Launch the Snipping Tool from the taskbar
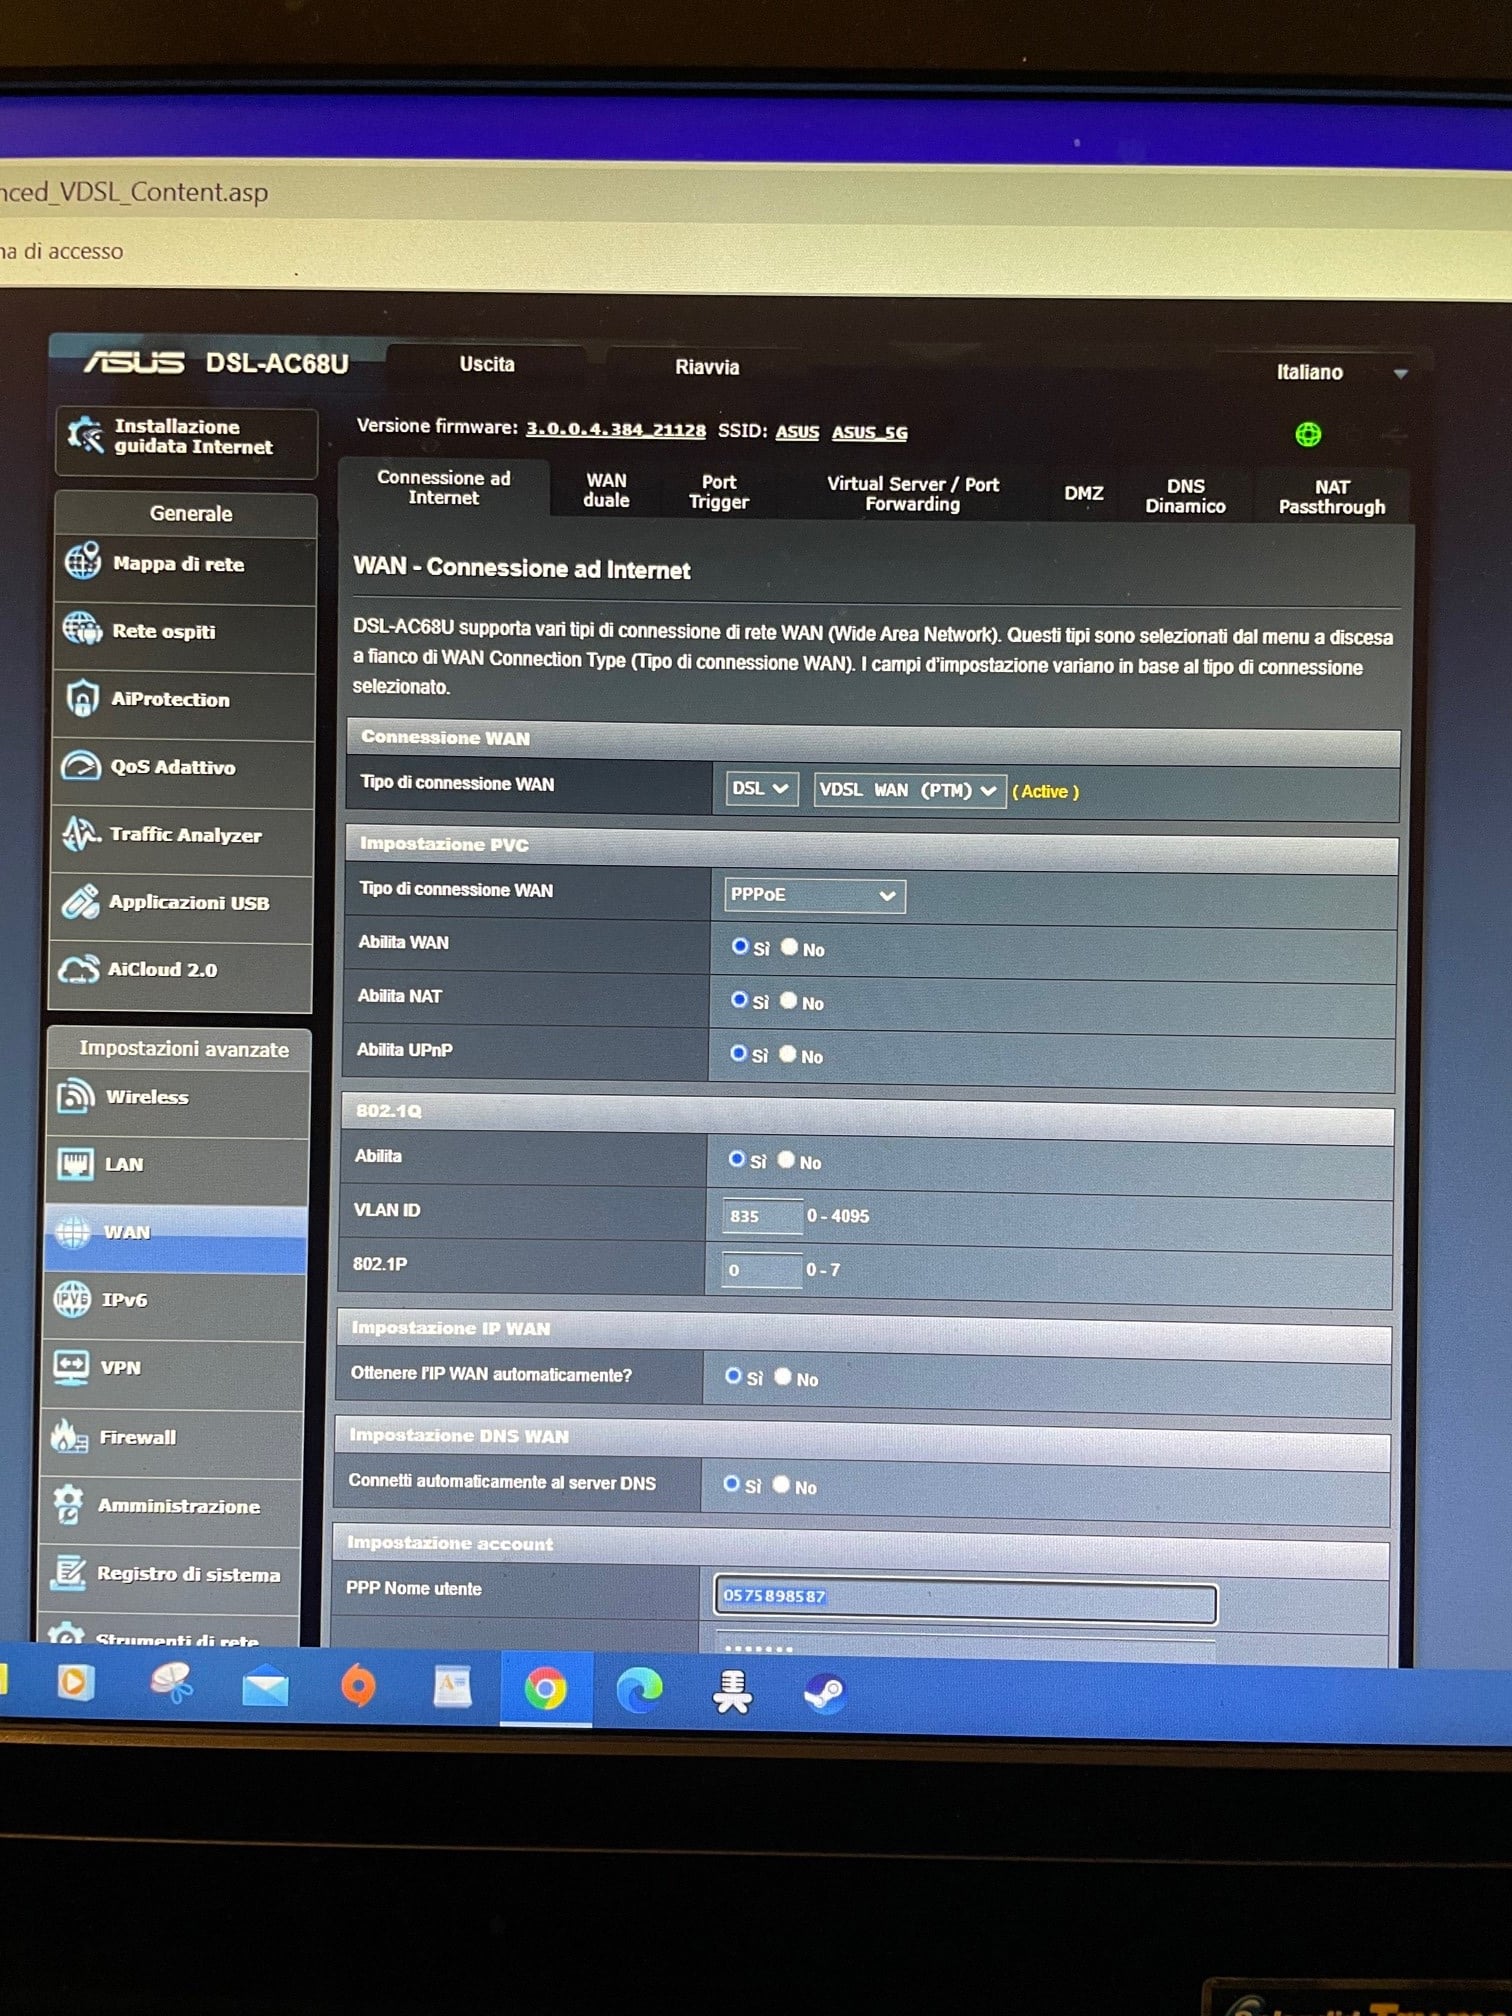This screenshot has height=2016, width=1512. (x=171, y=1684)
